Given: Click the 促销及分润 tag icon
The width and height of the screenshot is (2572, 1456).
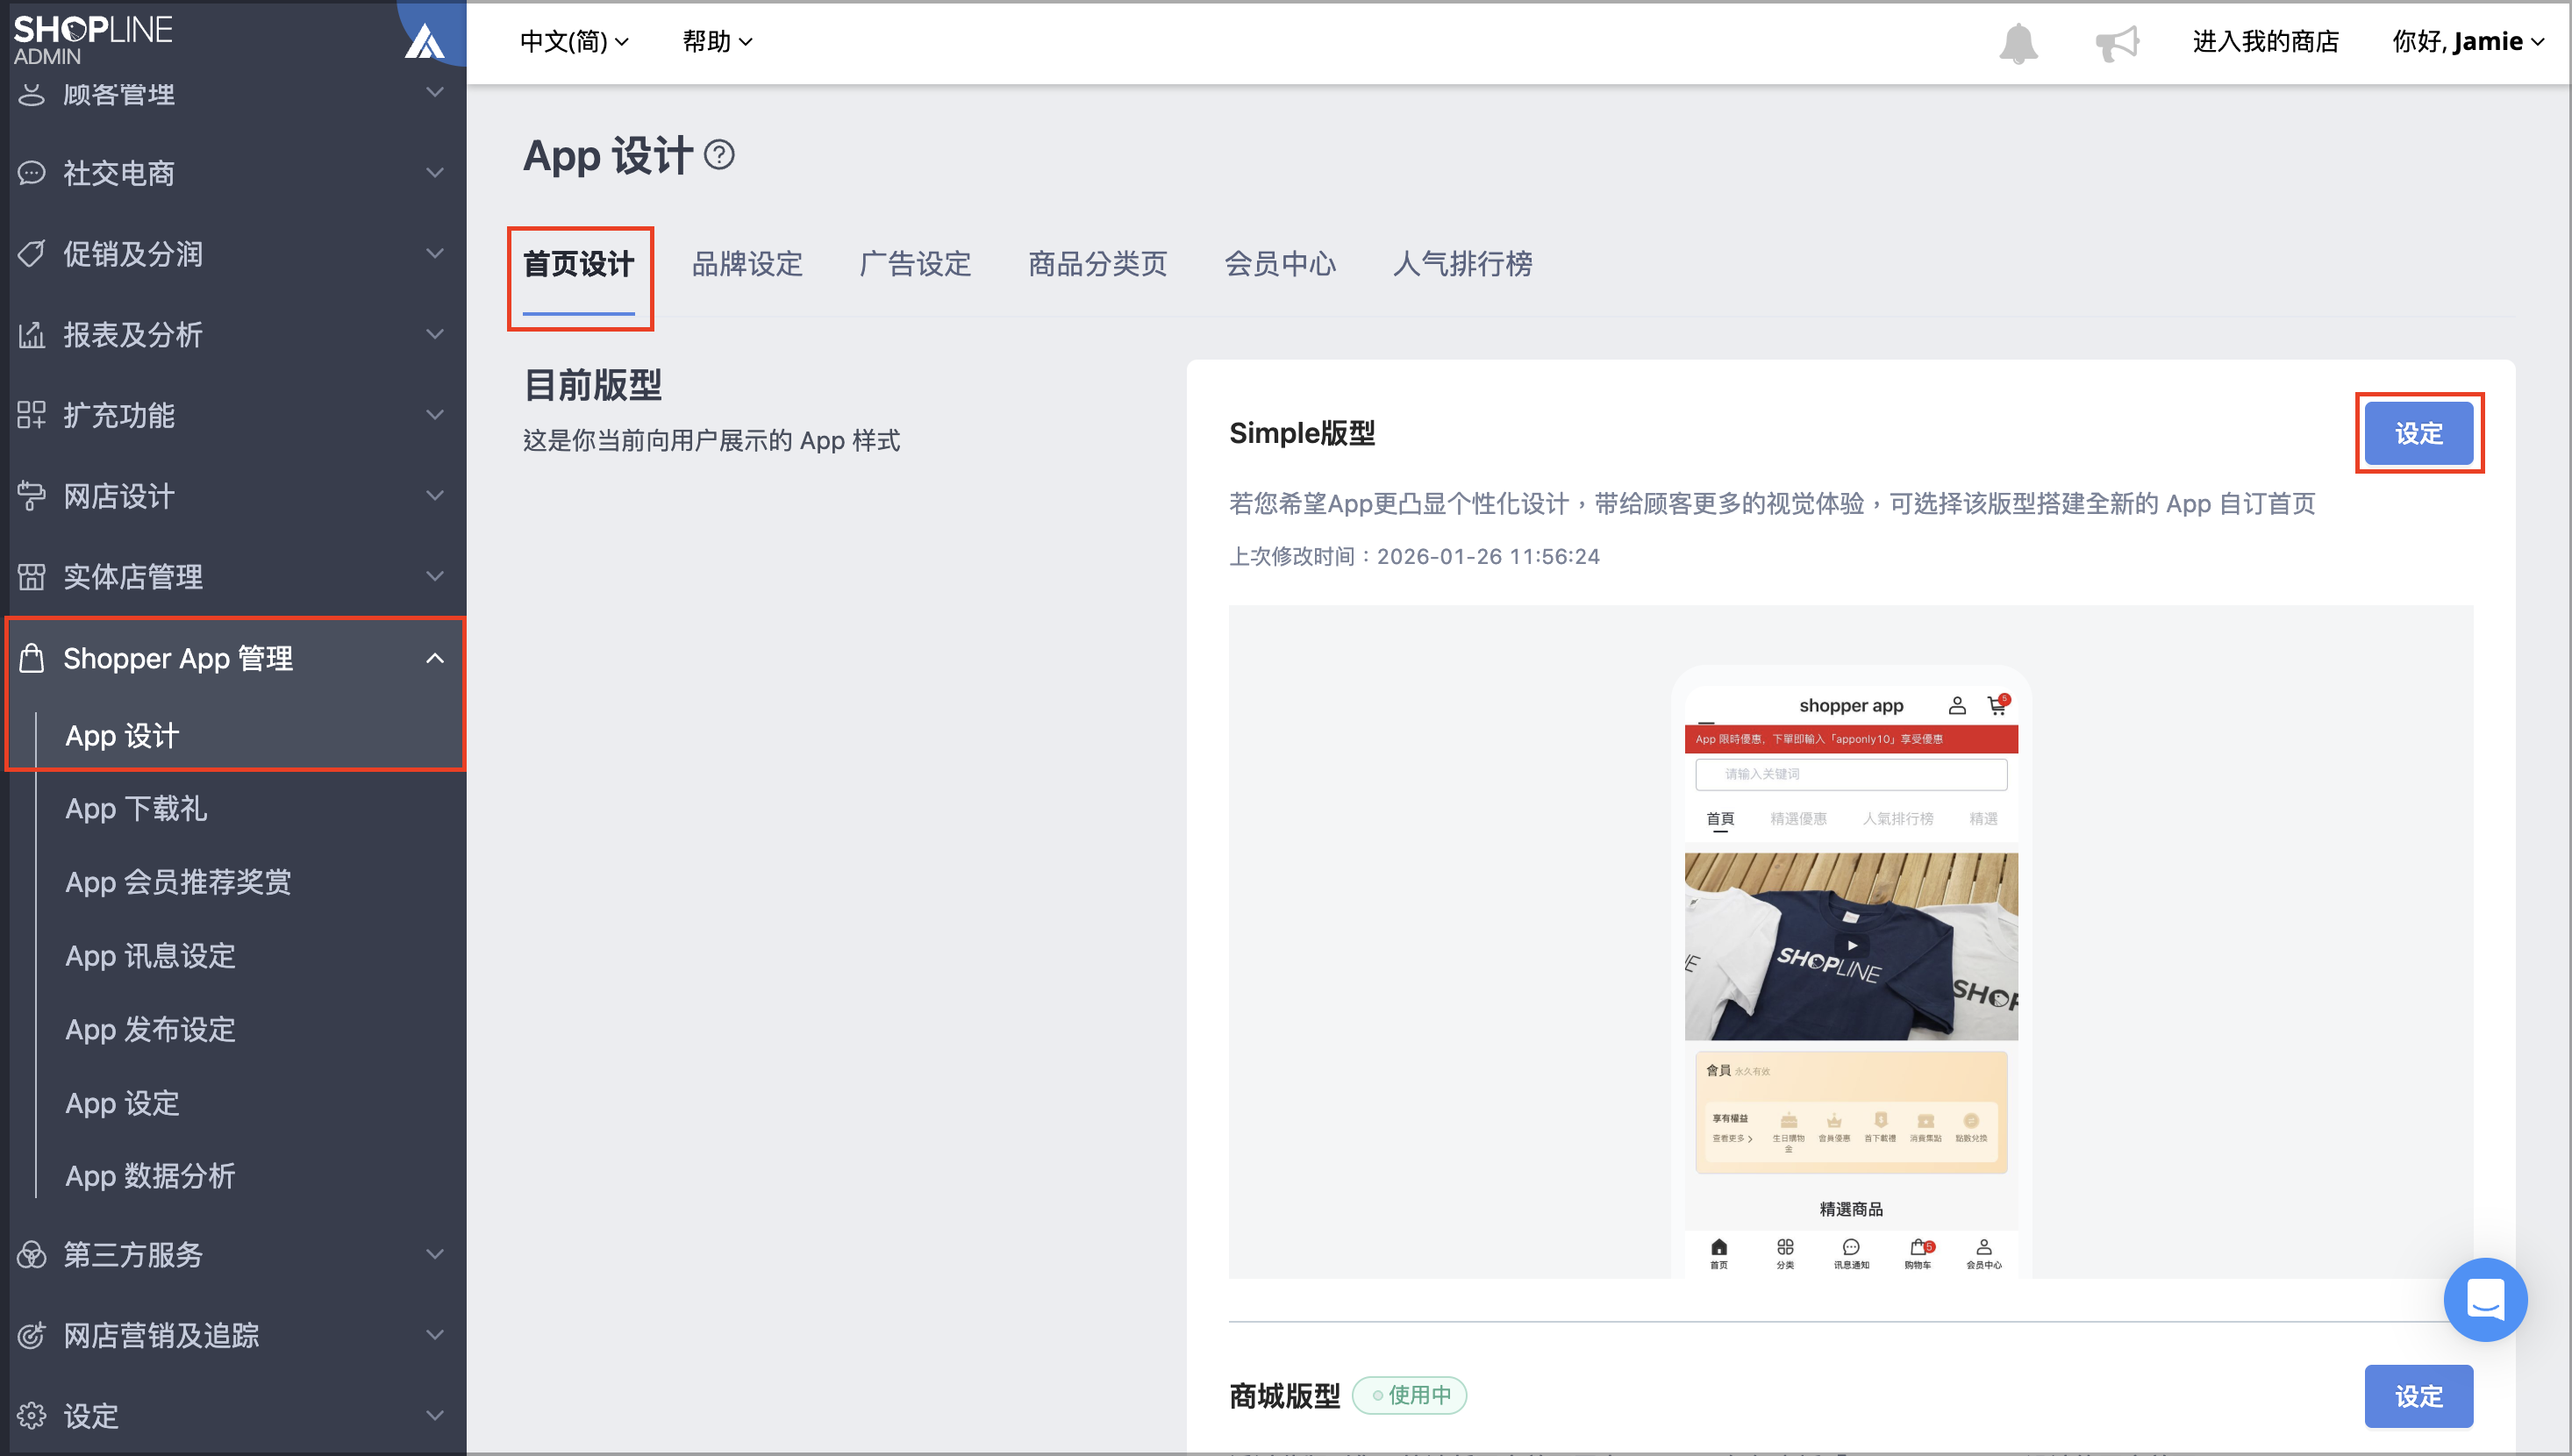Looking at the screenshot, I should point(32,254).
